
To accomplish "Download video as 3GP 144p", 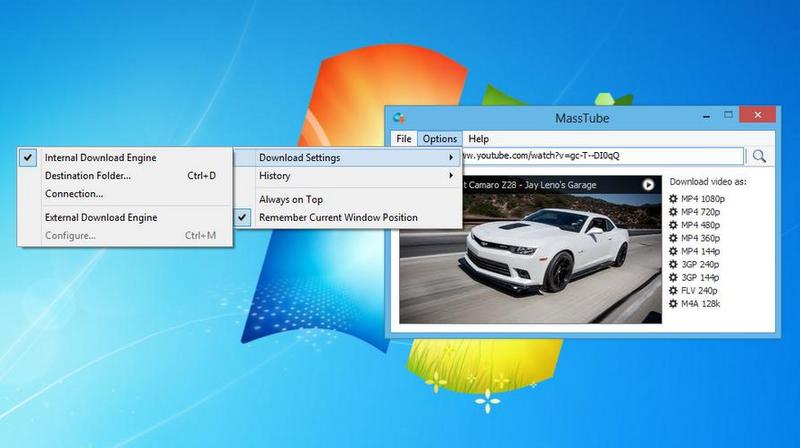I will pos(700,278).
